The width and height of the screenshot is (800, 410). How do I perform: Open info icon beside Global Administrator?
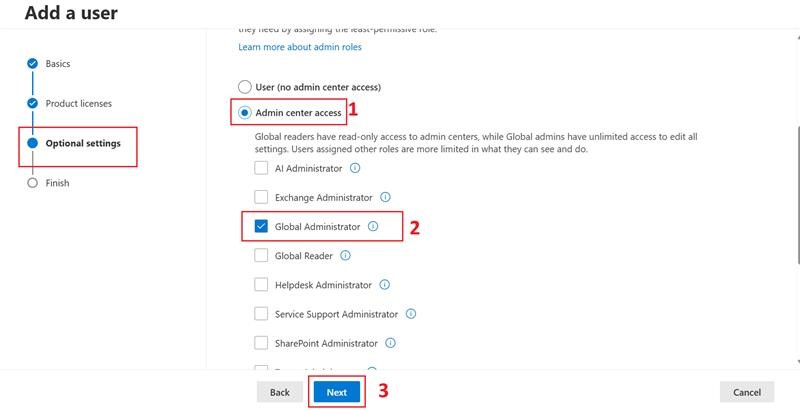click(x=373, y=226)
